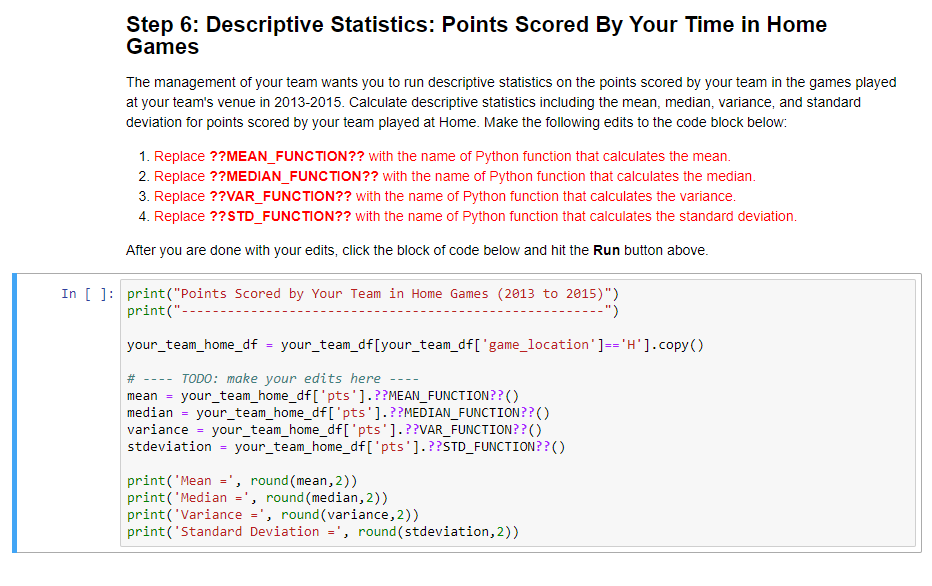This screenshot has height=586, width=932.
Task: Click the blue cell selection bar on the left
Action: 15,410
